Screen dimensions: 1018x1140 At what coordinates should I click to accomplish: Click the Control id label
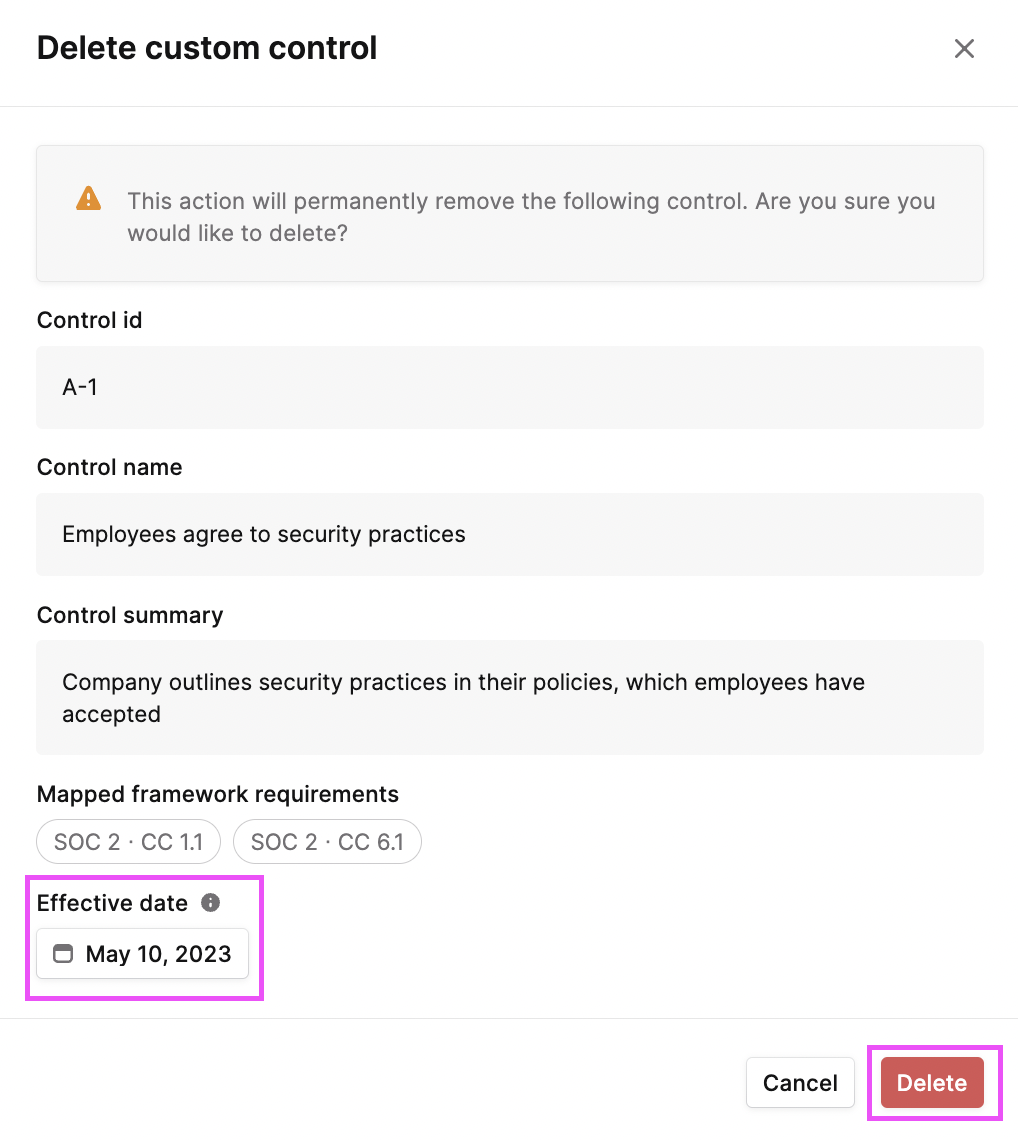pyautogui.click(x=89, y=320)
